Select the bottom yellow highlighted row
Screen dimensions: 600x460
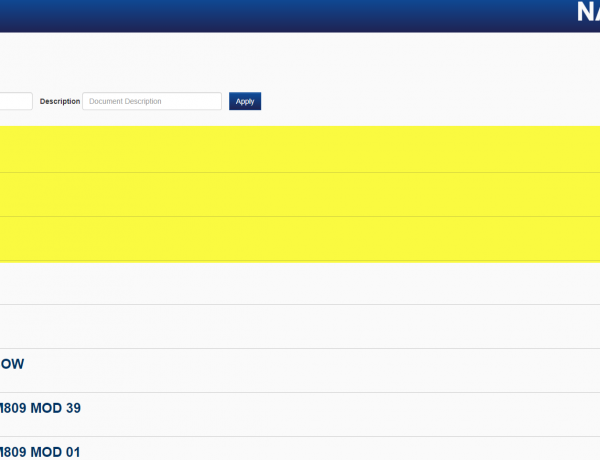point(300,238)
